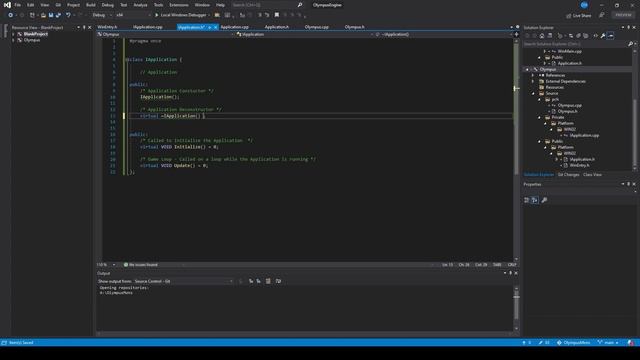
Task: Expand Olympus in Resource View
Action: [x=13, y=40]
